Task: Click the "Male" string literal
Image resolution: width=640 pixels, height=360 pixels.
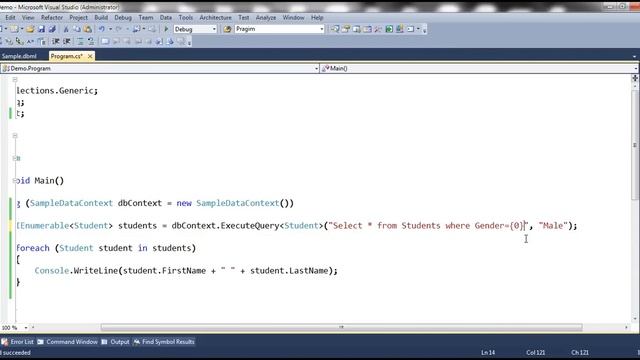Action: [x=553, y=226]
